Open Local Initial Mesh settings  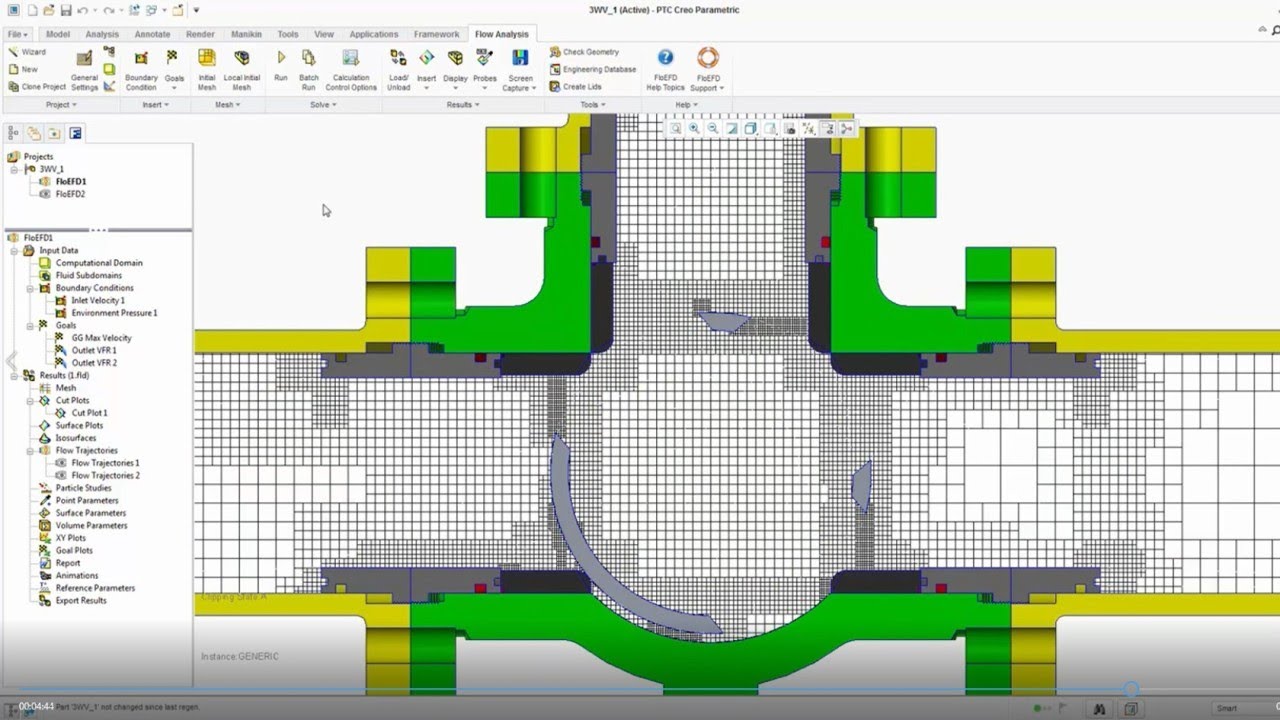tap(242, 69)
